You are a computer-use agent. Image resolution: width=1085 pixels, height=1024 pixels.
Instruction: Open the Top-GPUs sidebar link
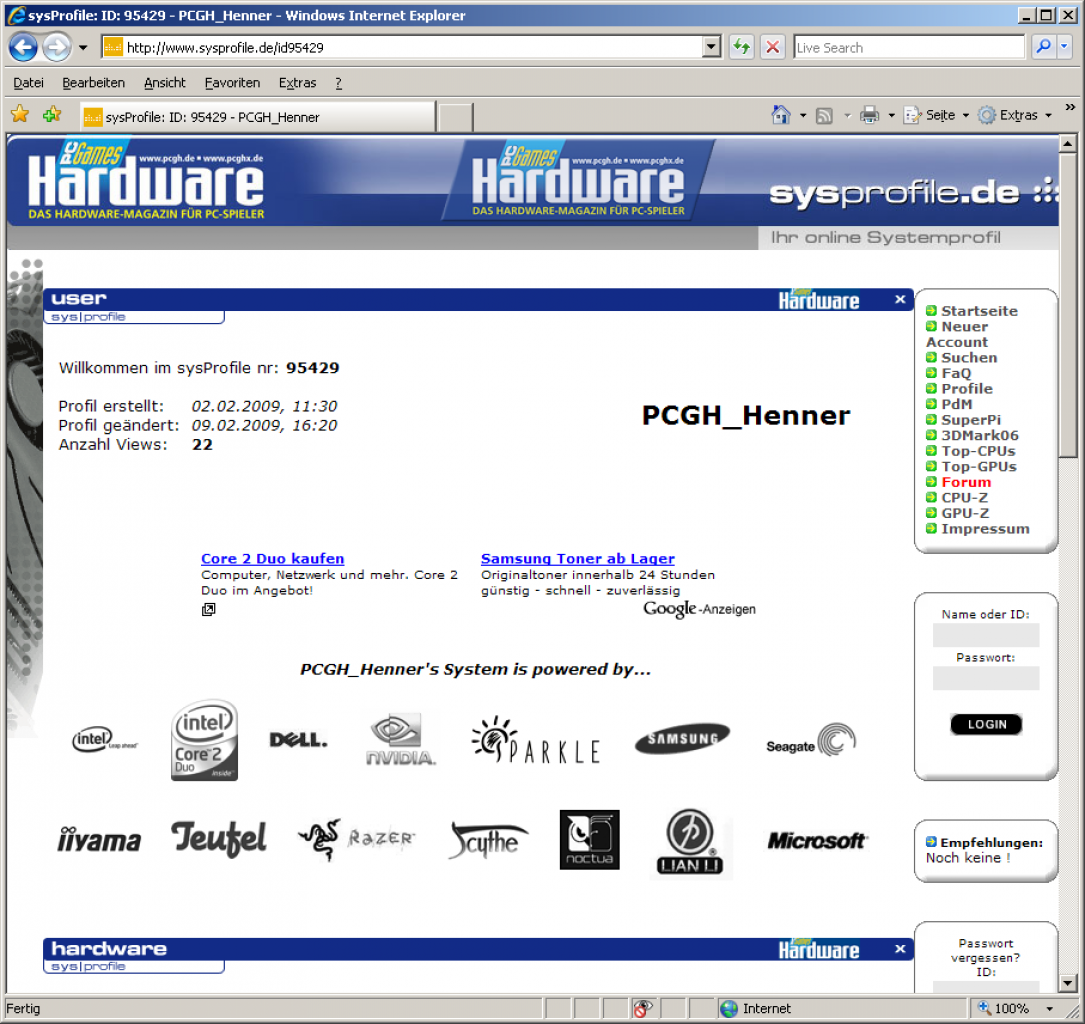(978, 466)
